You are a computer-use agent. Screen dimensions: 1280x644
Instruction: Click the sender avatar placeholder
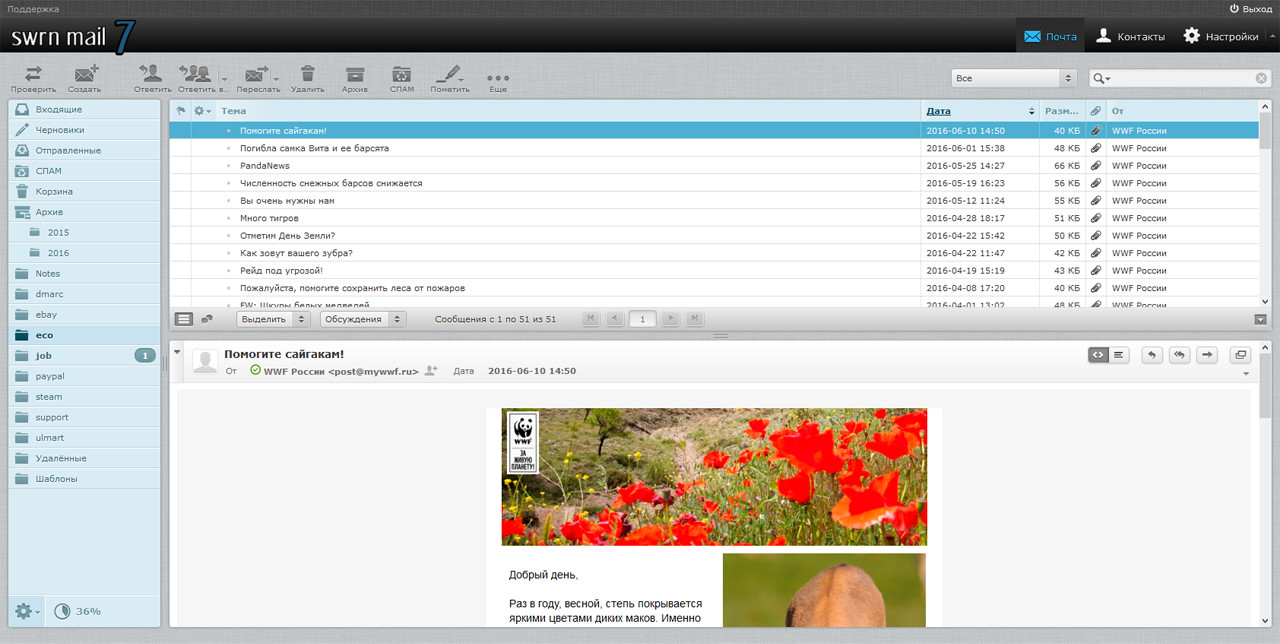[205, 362]
